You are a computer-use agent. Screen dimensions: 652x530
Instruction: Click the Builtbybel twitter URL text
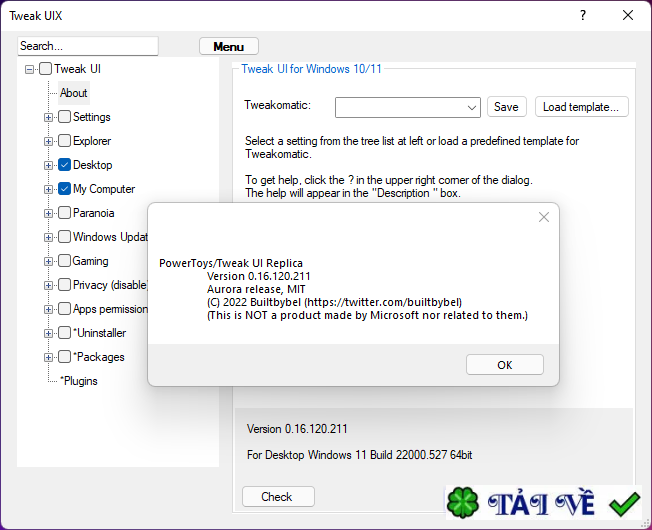coord(385,303)
